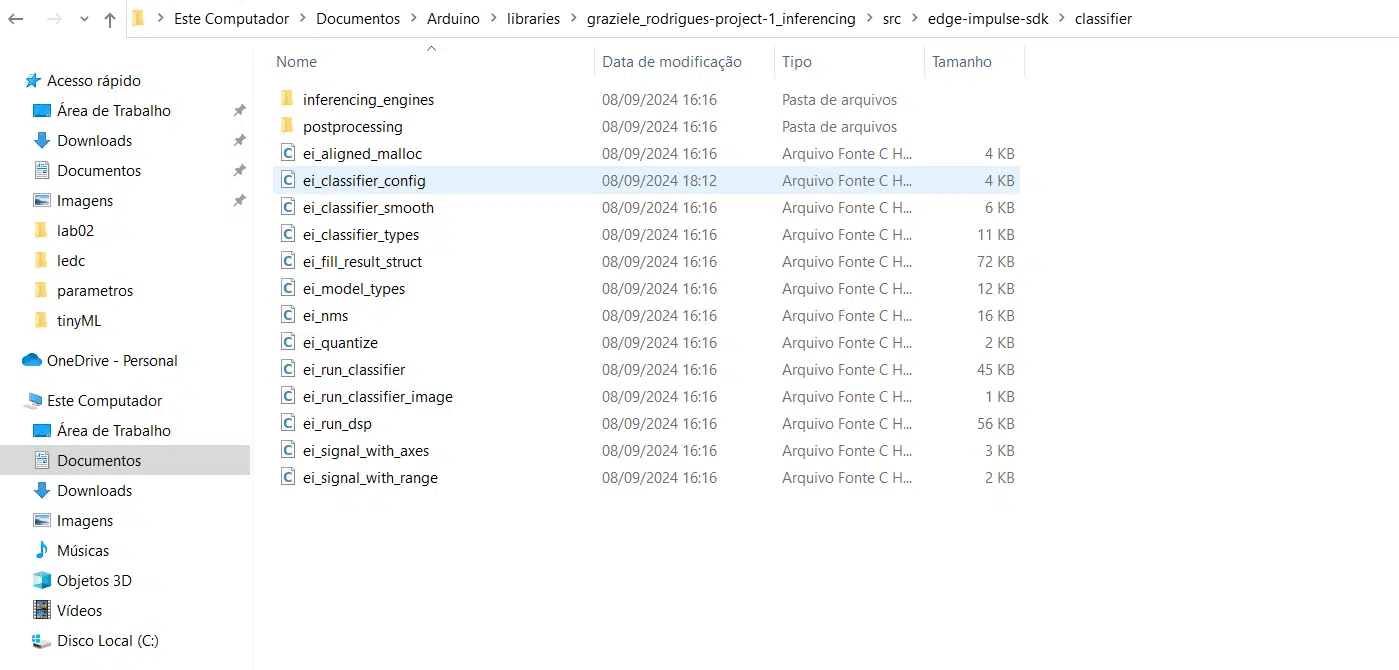
Task: Select Acesso rápido in navigation pane
Action: [93, 80]
